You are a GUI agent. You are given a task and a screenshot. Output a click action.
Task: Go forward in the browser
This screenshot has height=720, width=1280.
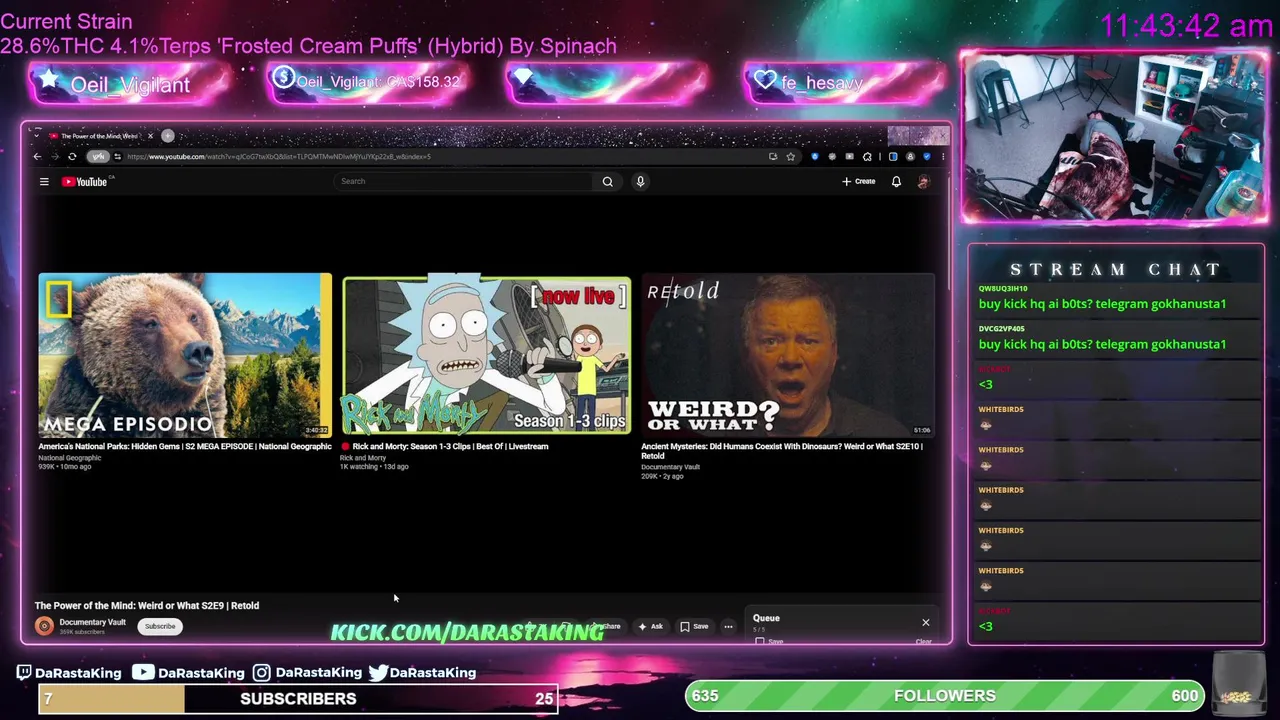tap(55, 156)
